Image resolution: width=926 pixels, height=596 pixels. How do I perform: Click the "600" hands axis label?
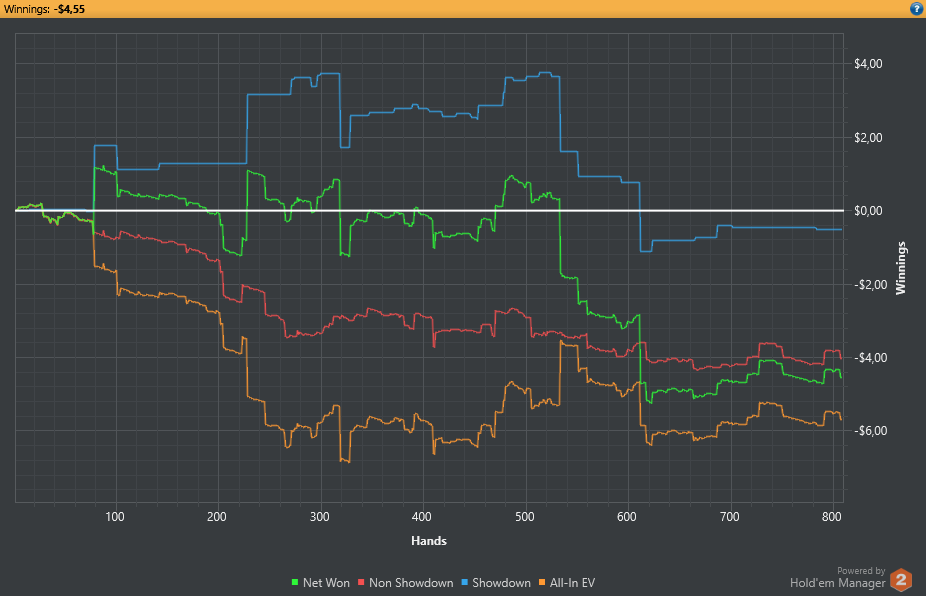[x=627, y=517]
